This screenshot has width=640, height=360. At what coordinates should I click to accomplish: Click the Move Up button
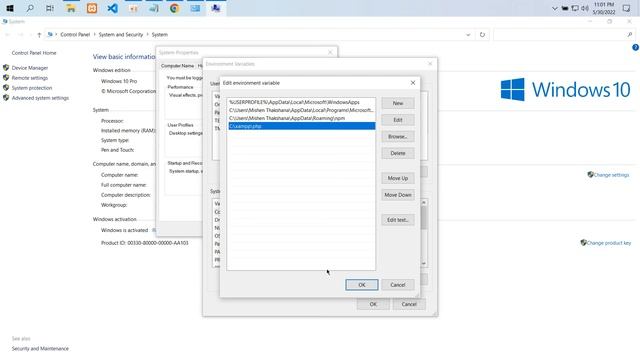coord(398,178)
